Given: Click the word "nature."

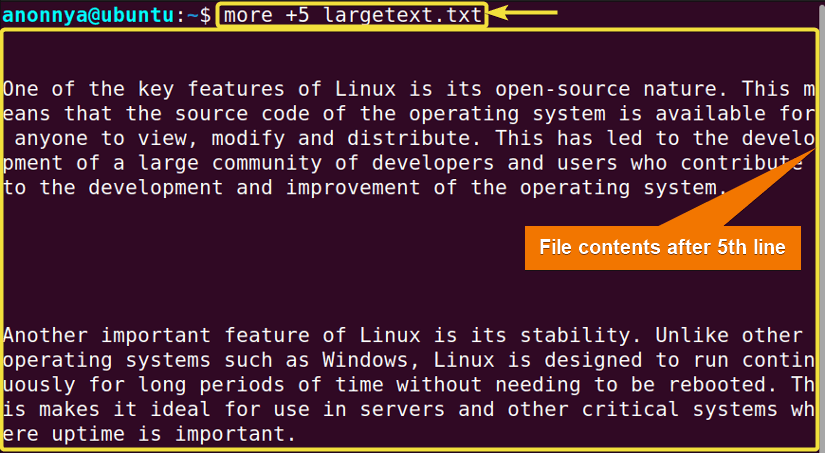Looking at the screenshot, I should coord(686,89).
